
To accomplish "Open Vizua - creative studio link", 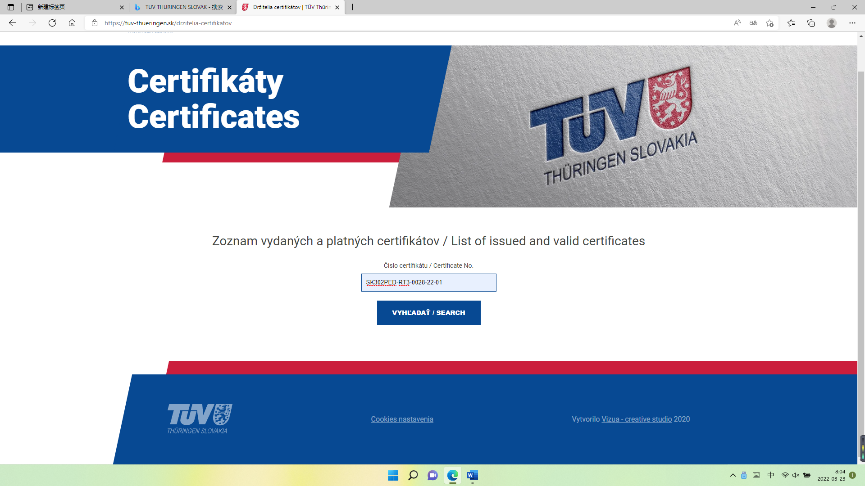I will click(x=637, y=419).
